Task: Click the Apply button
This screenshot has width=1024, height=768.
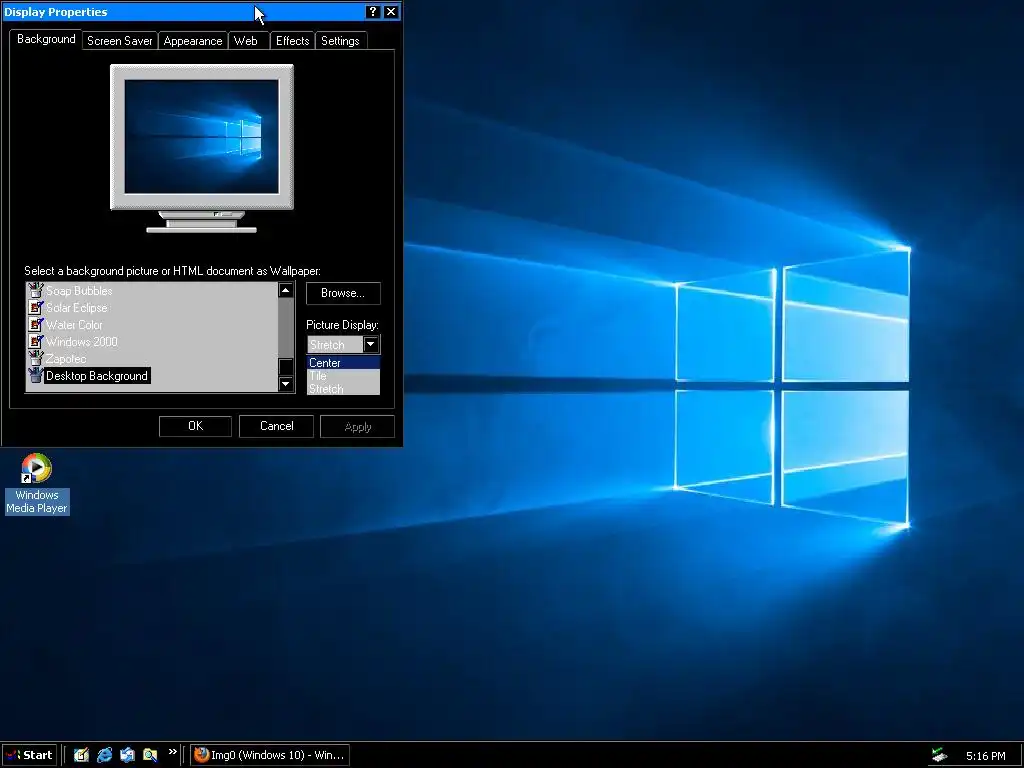Action: coord(357,426)
